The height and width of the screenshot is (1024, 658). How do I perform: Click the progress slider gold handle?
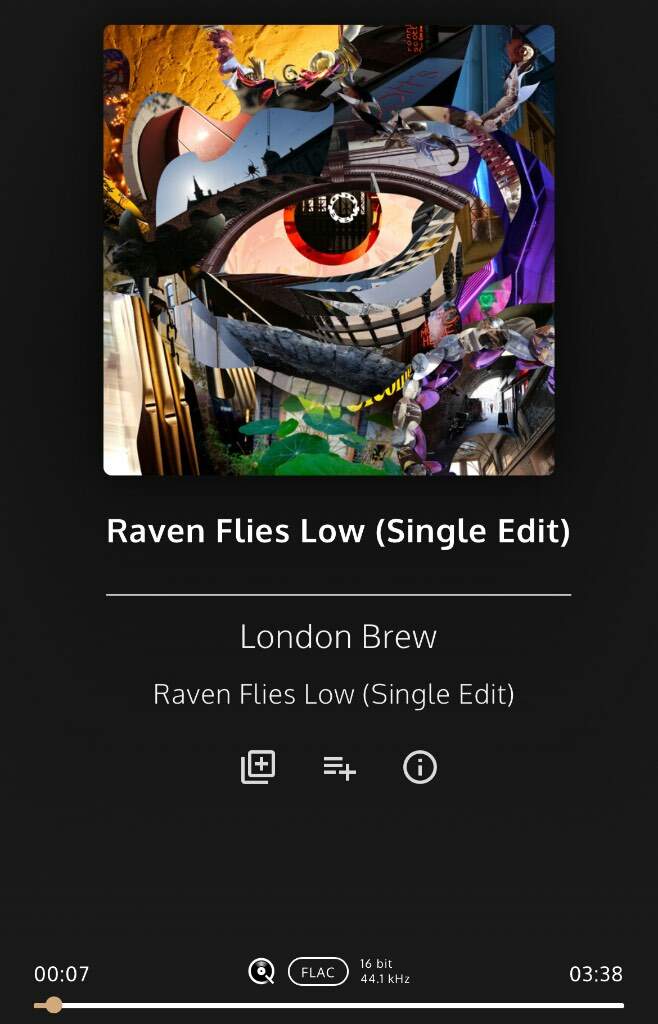coord(54,1005)
